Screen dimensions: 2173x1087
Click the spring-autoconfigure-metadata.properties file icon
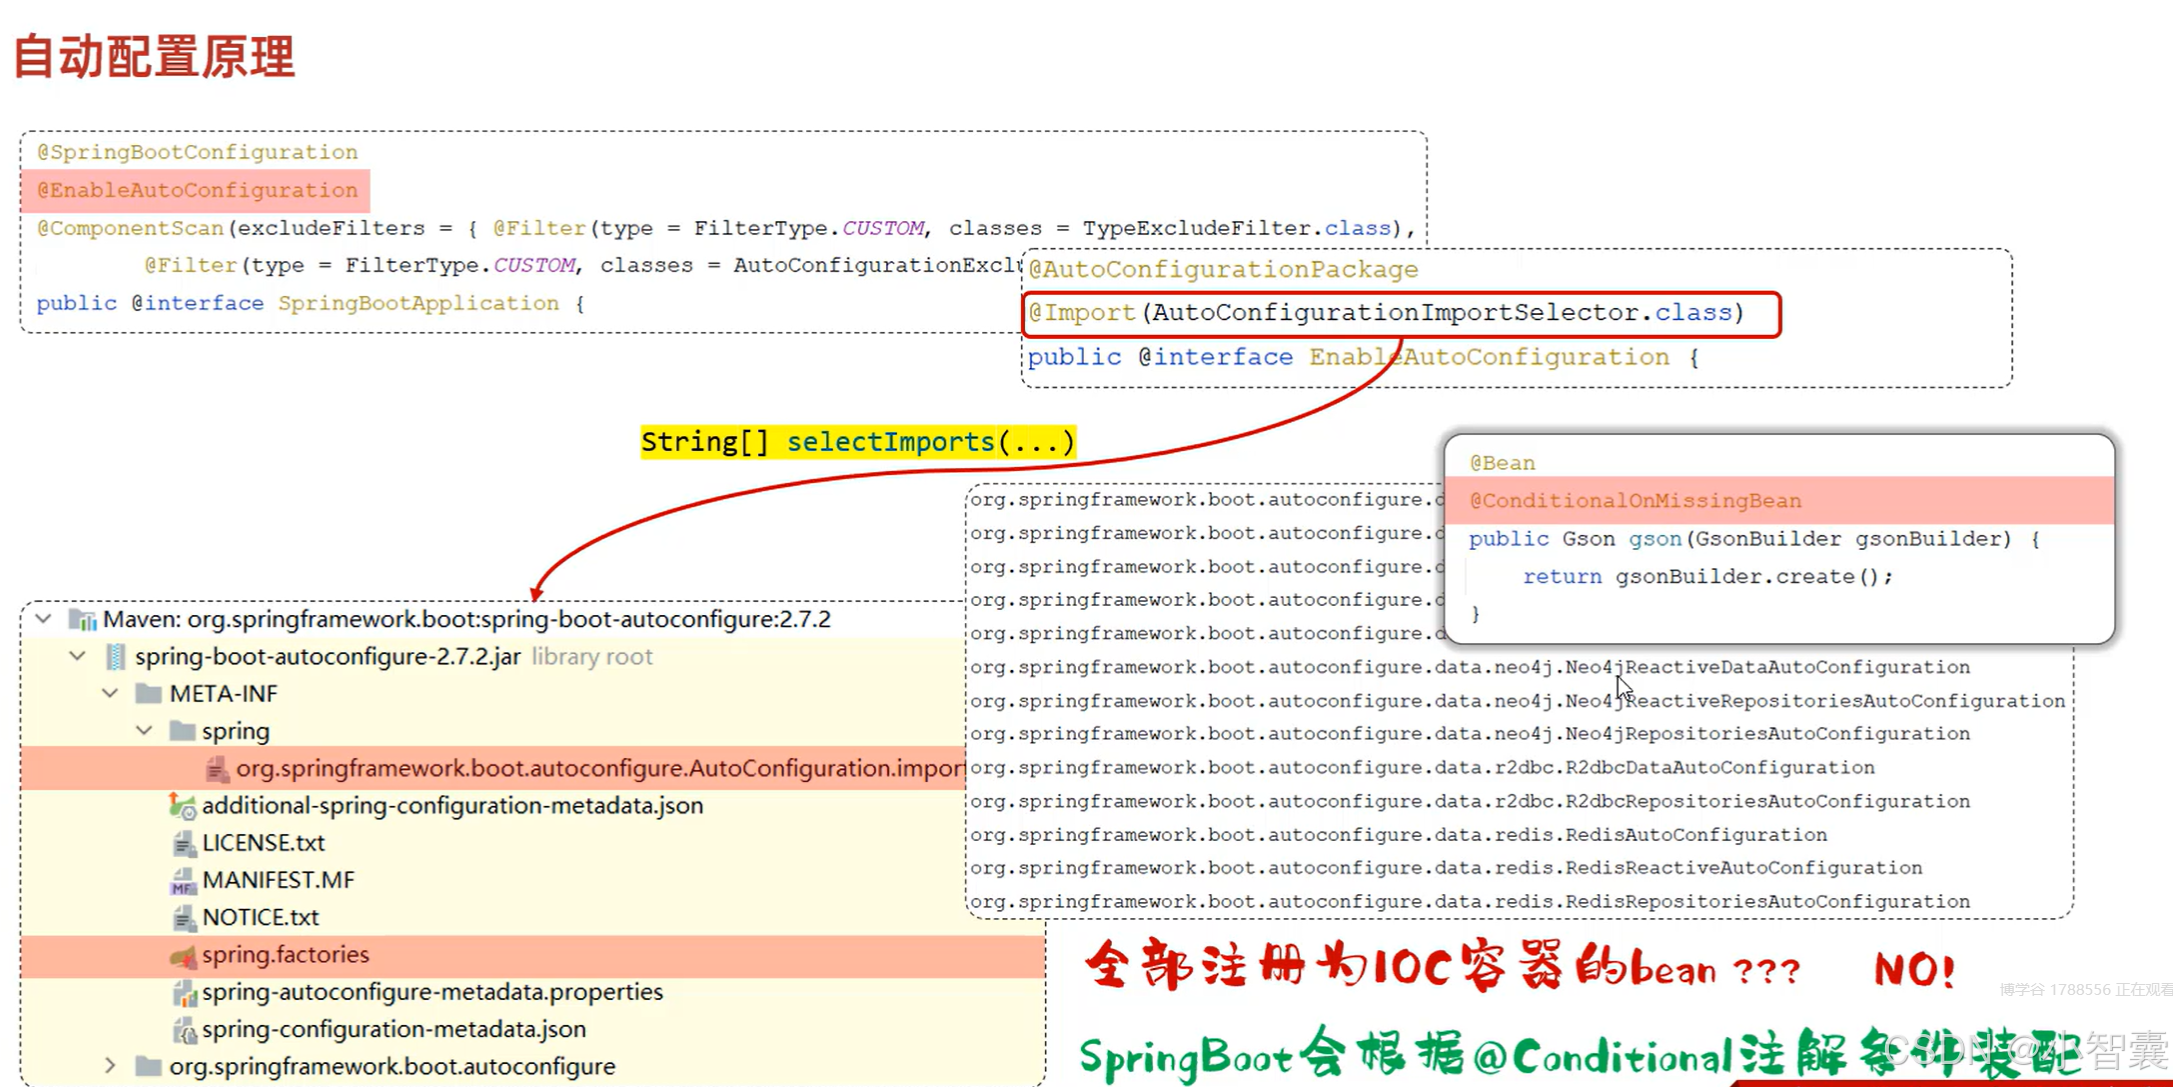[184, 993]
